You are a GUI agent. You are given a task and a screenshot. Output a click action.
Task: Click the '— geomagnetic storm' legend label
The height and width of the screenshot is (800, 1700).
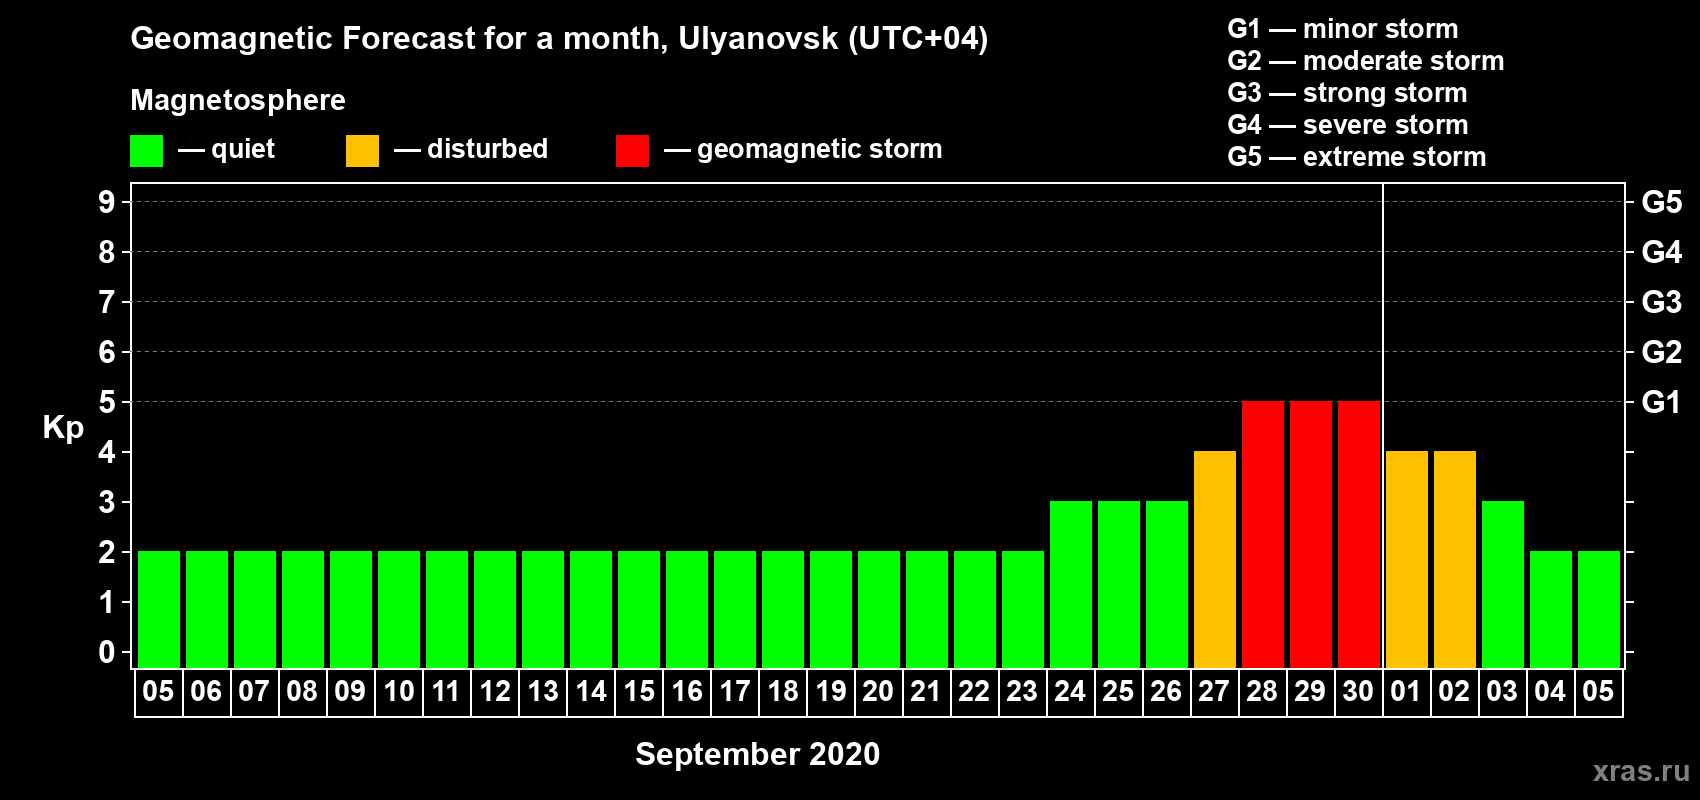click(x=803, y=150)
